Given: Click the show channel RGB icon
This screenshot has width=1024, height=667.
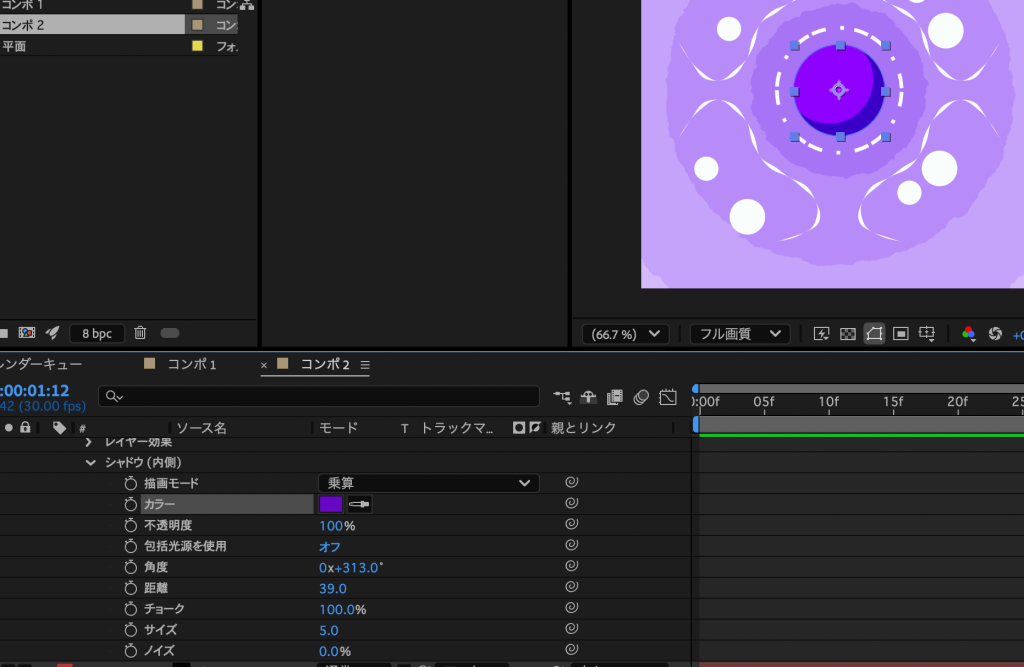Looking at the screenshot, I should coord(968,334).
